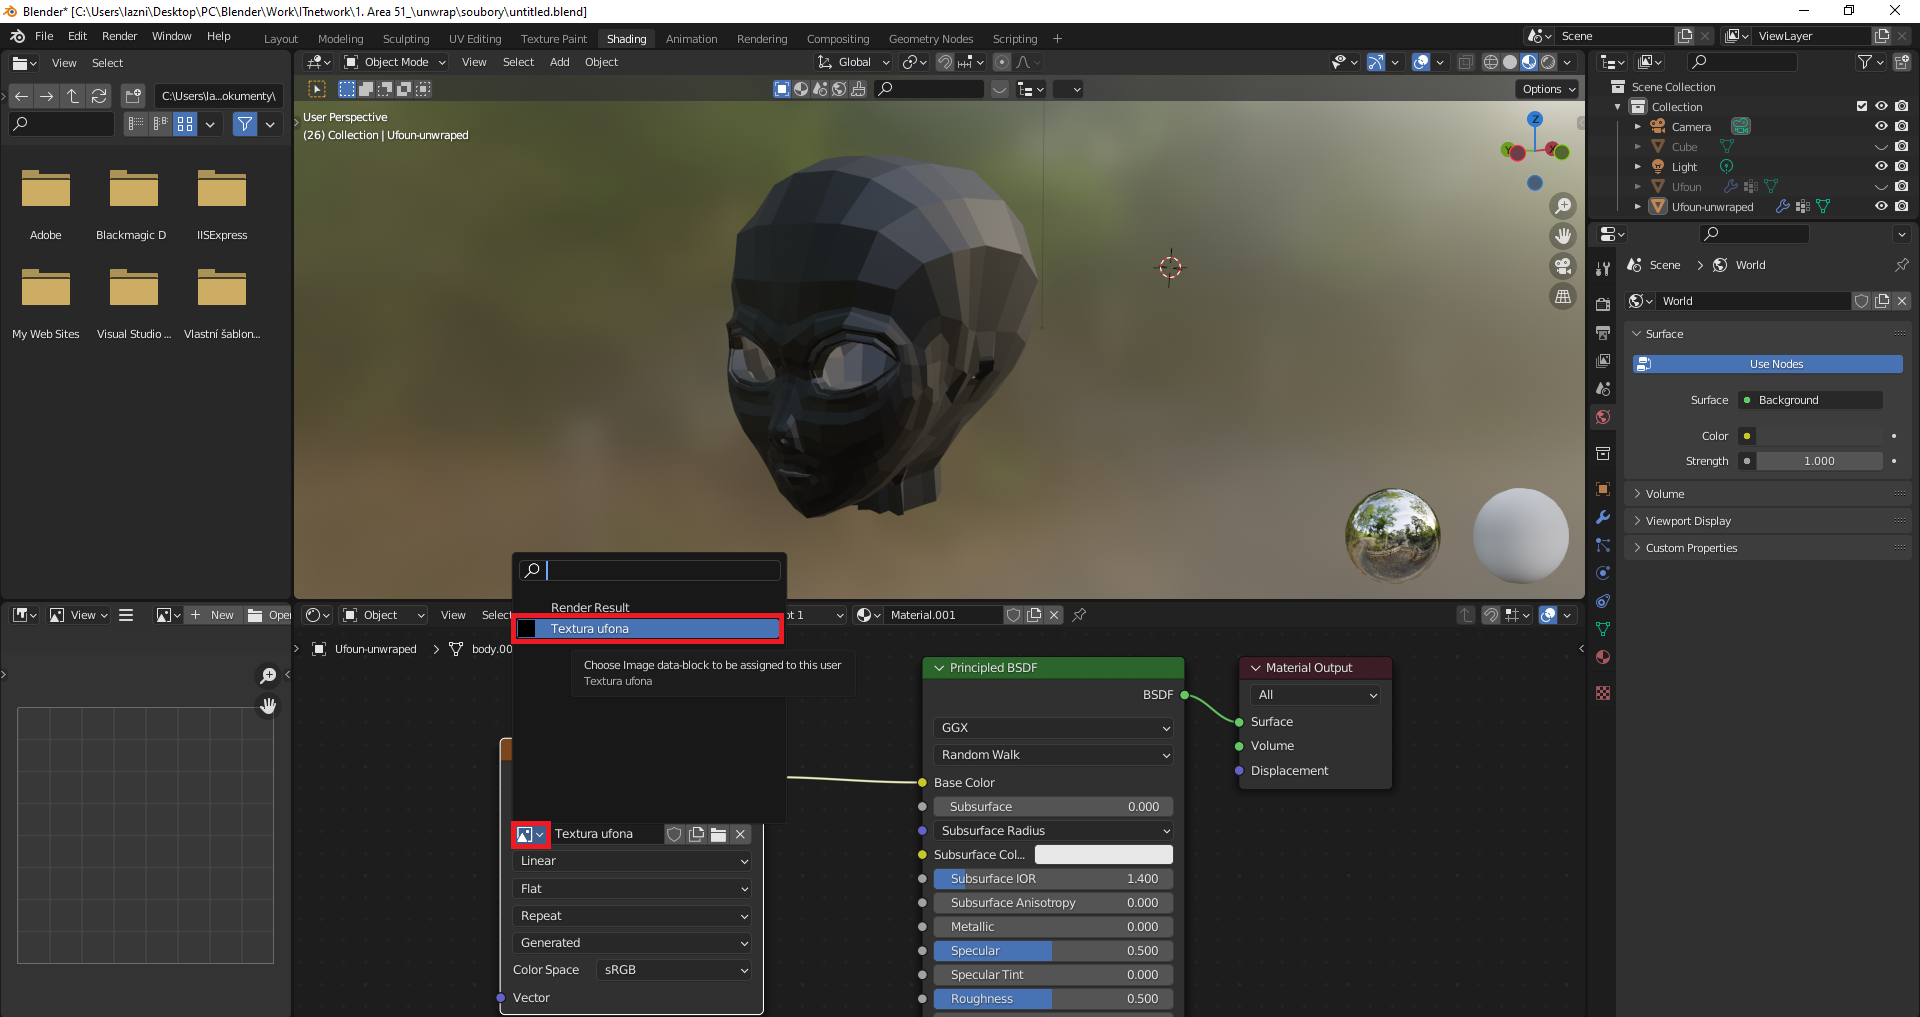1920x1017 pixels.
Task: Toggle Collection exclude checkbox in outliner
Action: 1861,107
